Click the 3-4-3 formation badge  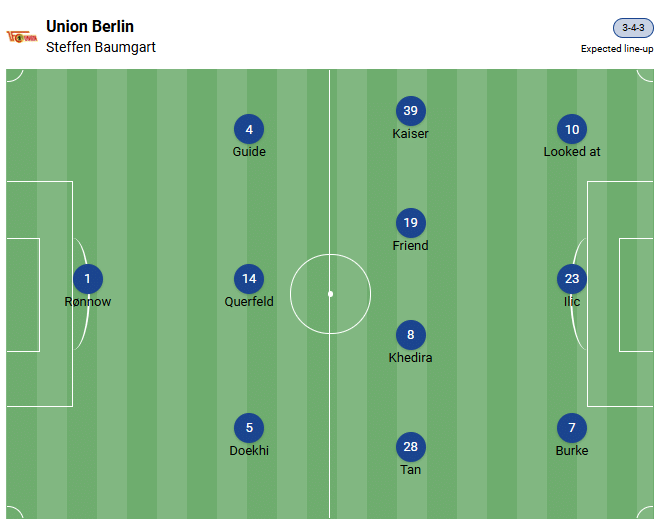633,28
